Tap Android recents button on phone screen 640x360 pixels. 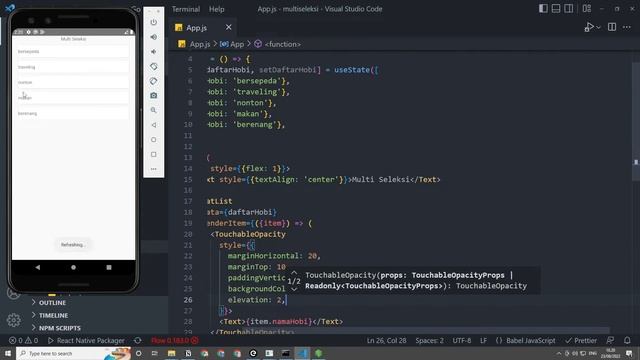click(109, 267)
